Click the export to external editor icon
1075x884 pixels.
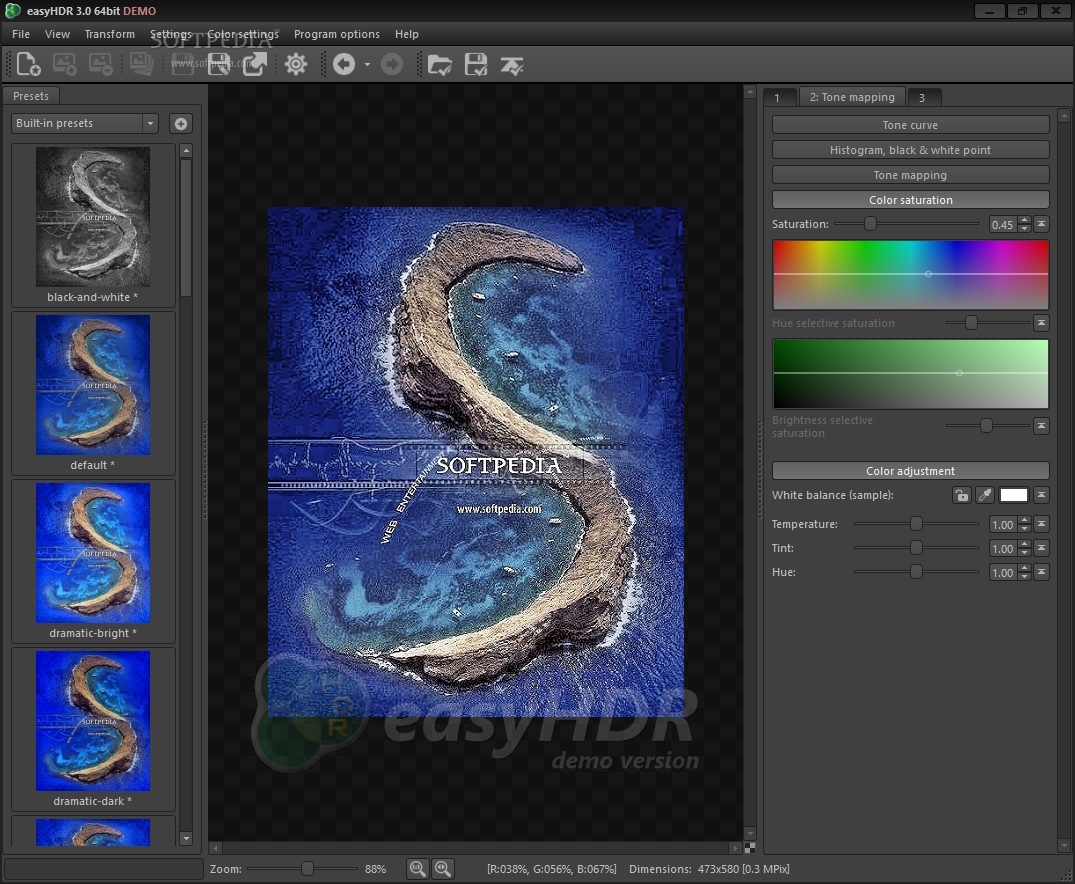click(255, 64)
